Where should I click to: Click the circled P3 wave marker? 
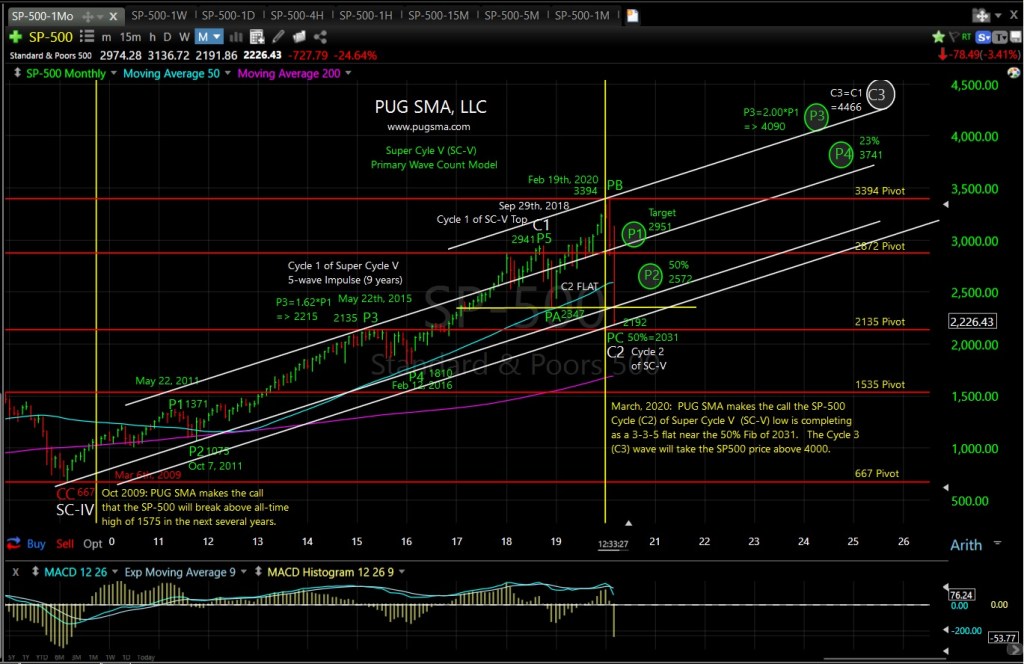coord(816,116)
